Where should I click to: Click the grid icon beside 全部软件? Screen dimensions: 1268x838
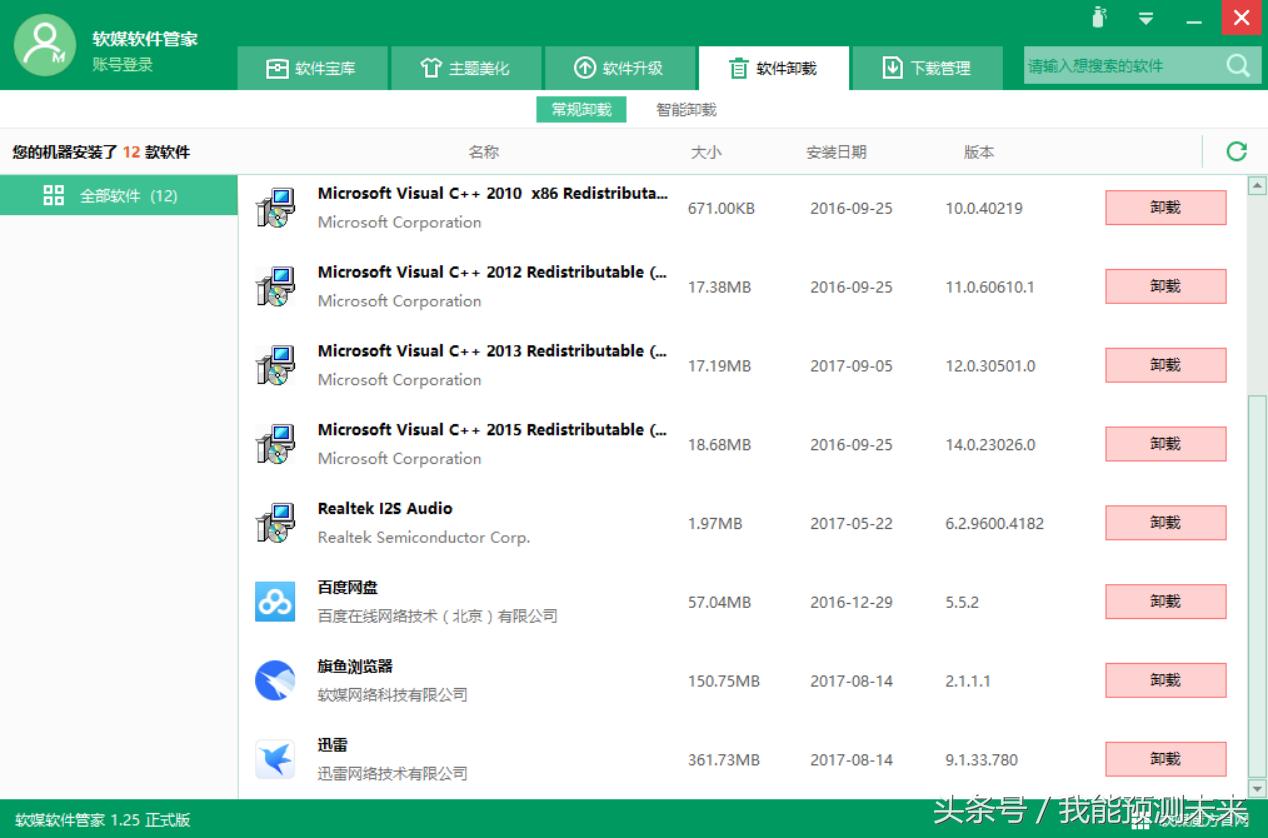[x=53, y=196]
